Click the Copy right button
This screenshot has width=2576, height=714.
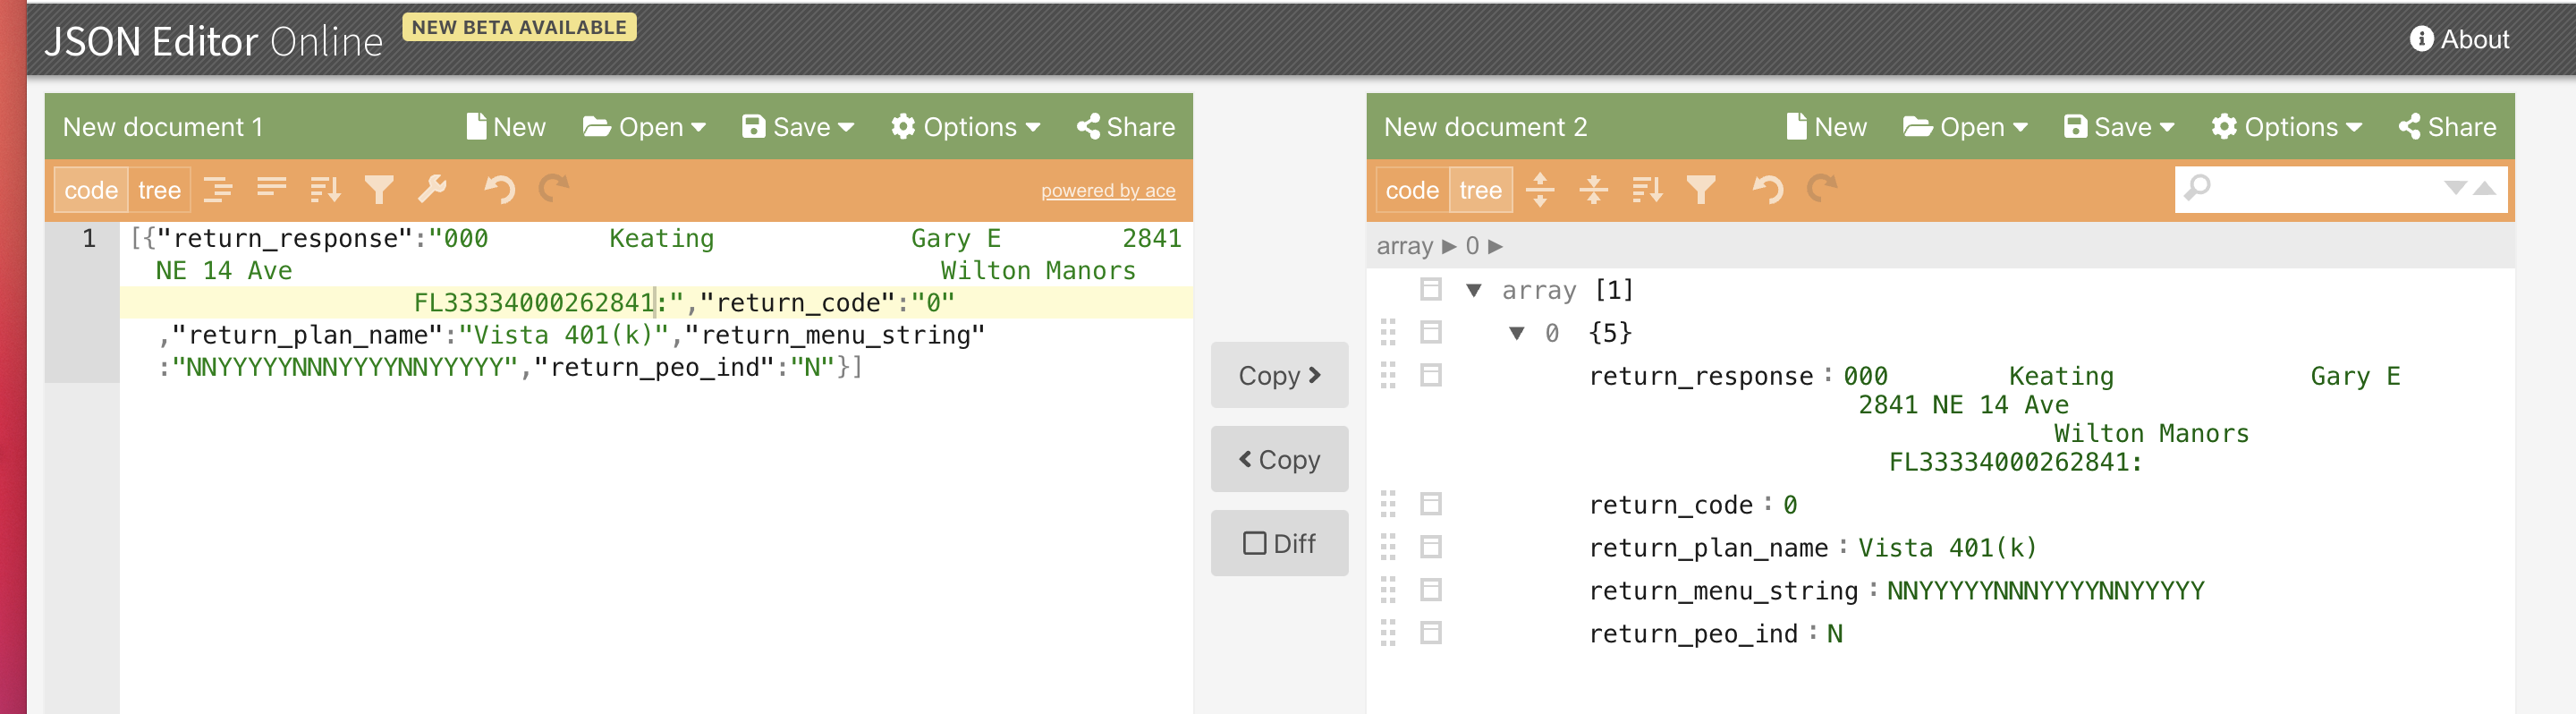(1279, 375)
